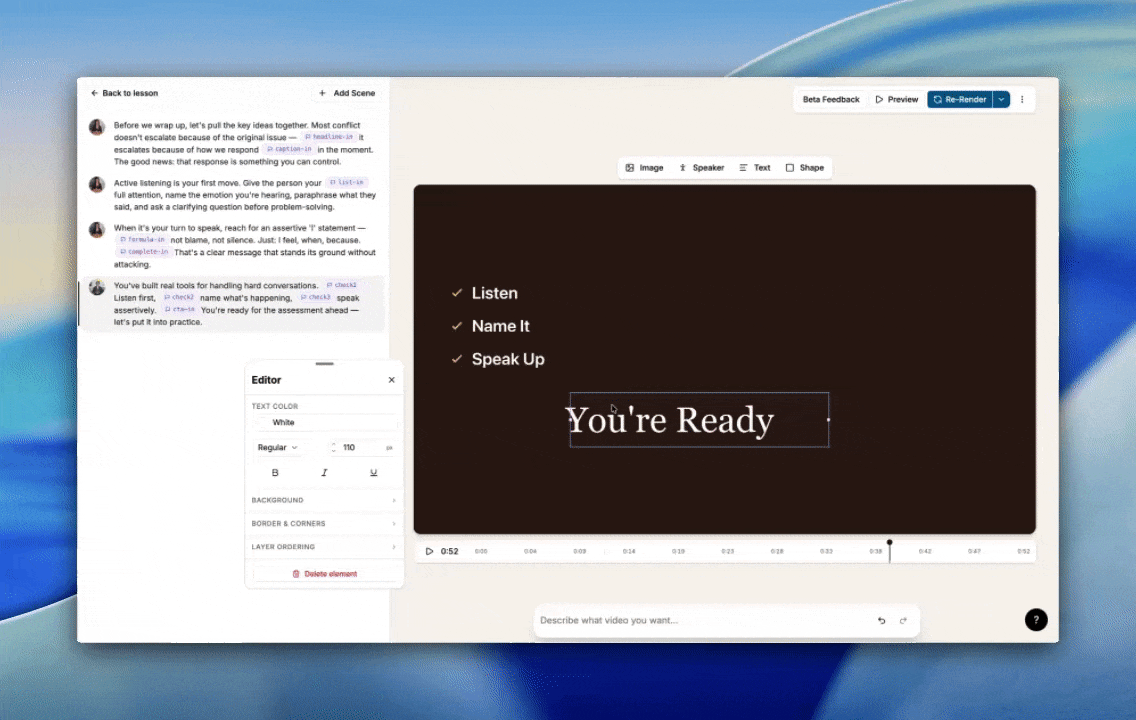Viewport: 1136px width, 720px height.
Task: Select the check3 animation tag
Action: click(x=316, y=298)
